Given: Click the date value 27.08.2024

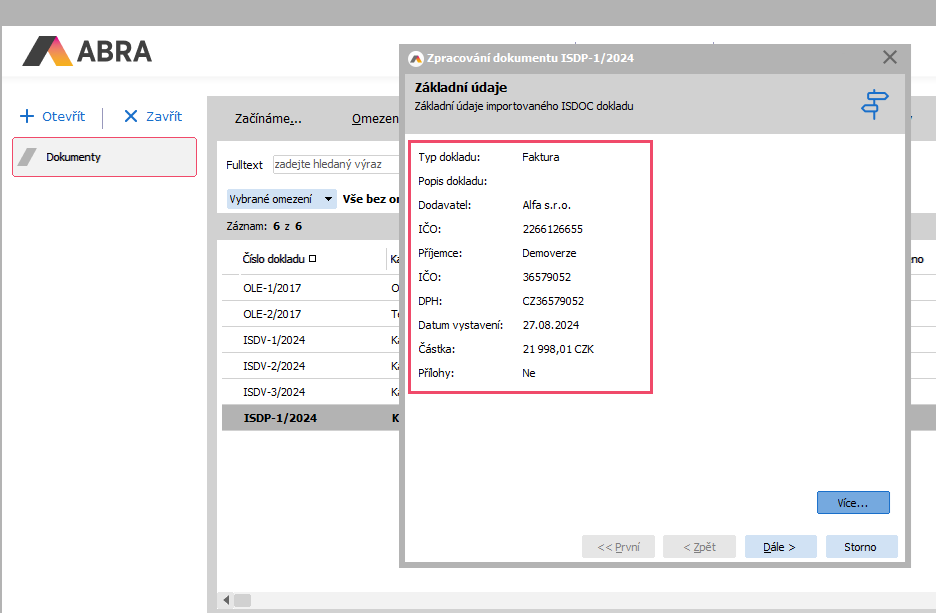Looking at the screenshot, I should [x=550, y=325].
